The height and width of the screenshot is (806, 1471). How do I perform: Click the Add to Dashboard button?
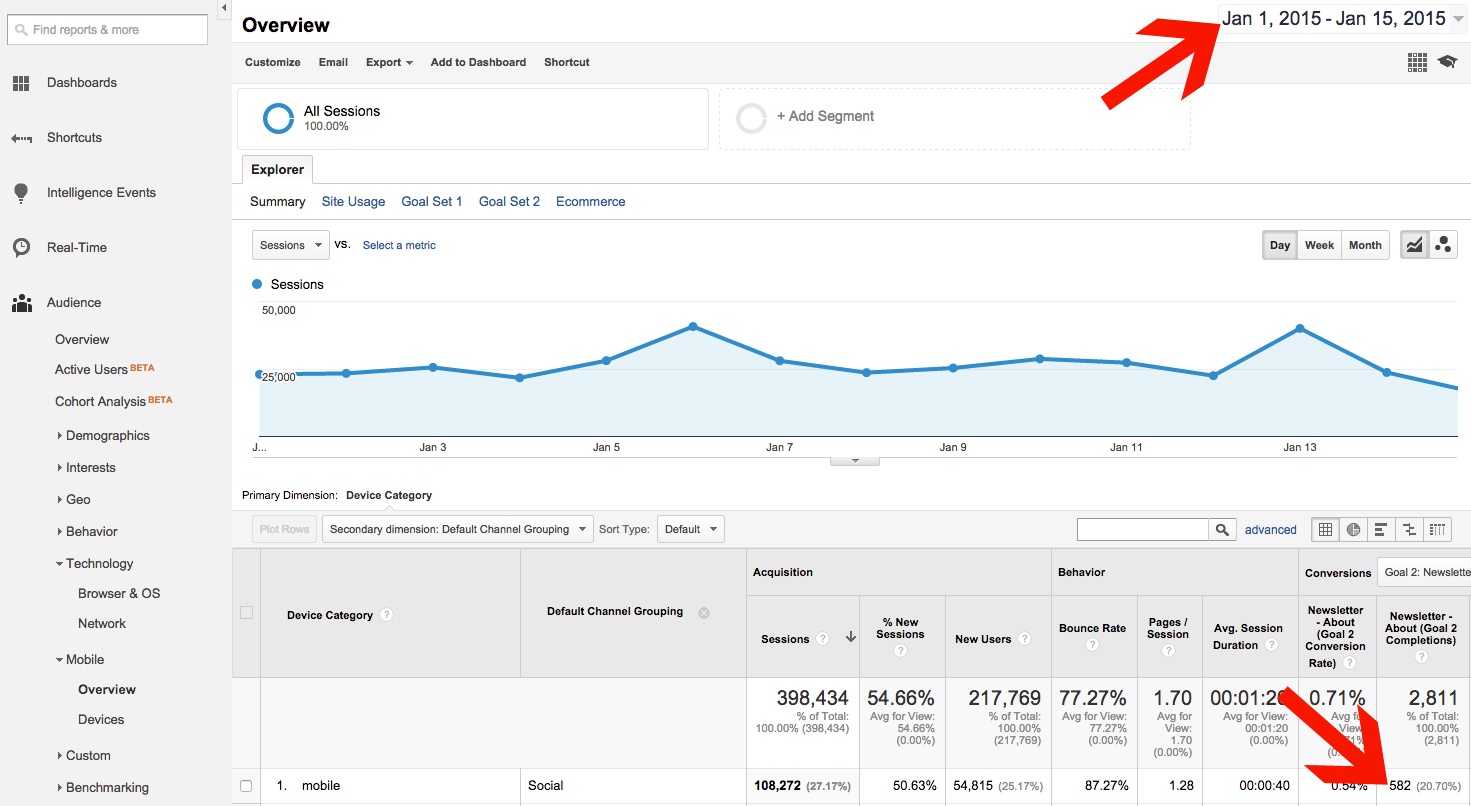coord(478,62)
